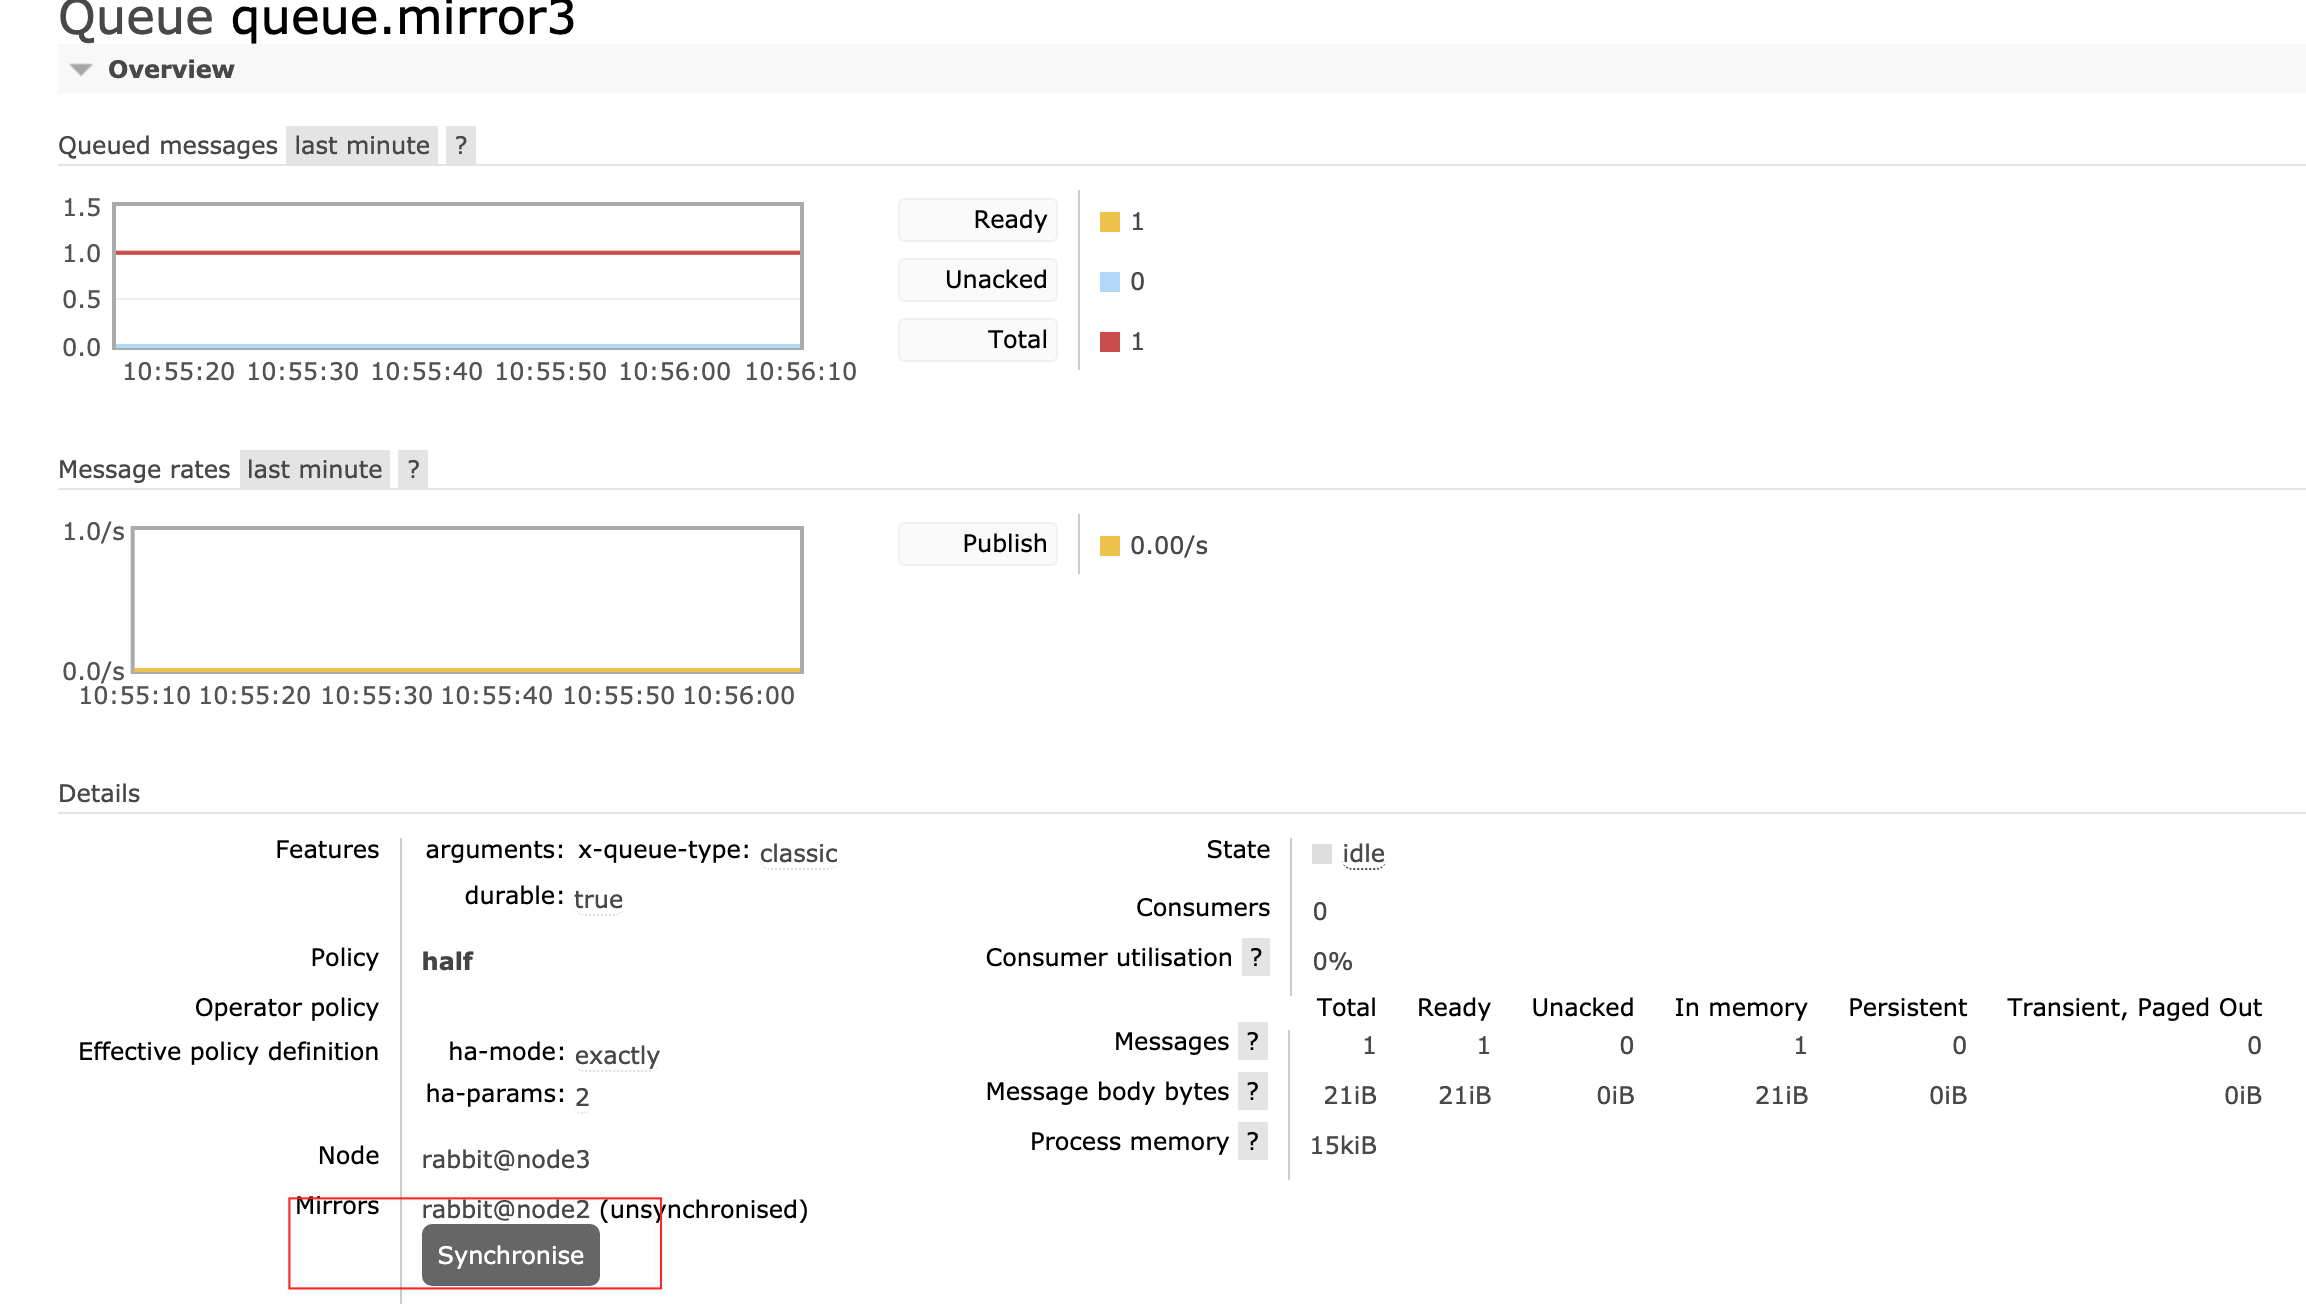Click the idle state indicator
Viewport: 2306px width, 1304px height.
pos(1362,853)
